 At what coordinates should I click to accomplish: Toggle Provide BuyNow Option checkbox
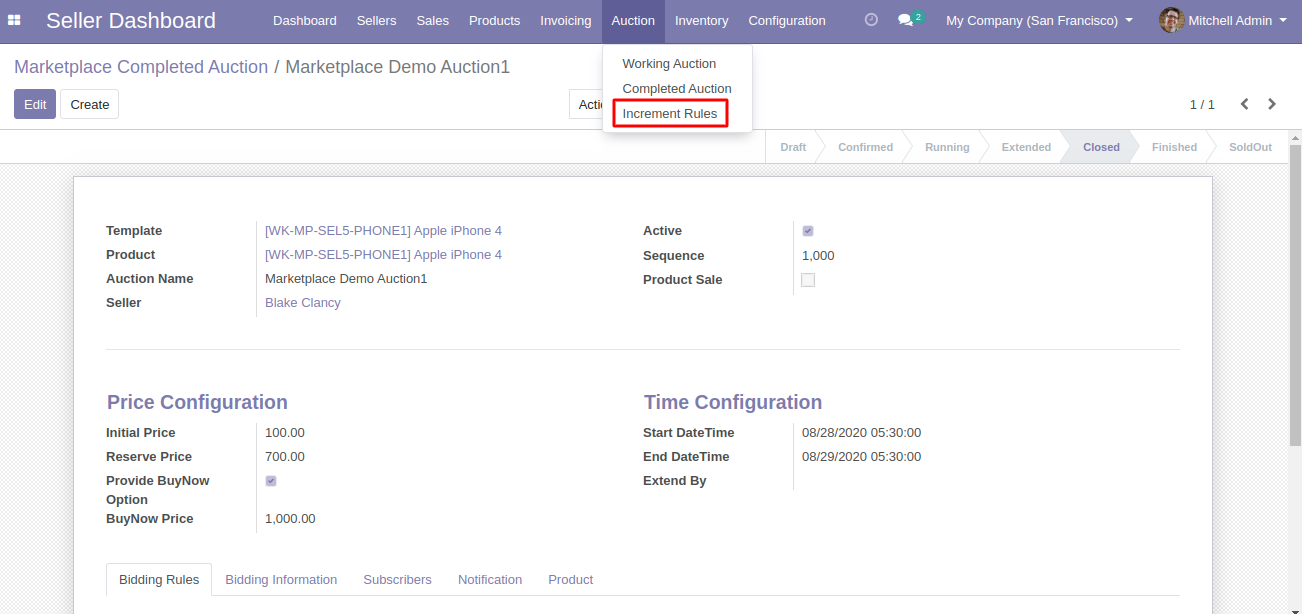pyautogui.click(x=271, y=481)
